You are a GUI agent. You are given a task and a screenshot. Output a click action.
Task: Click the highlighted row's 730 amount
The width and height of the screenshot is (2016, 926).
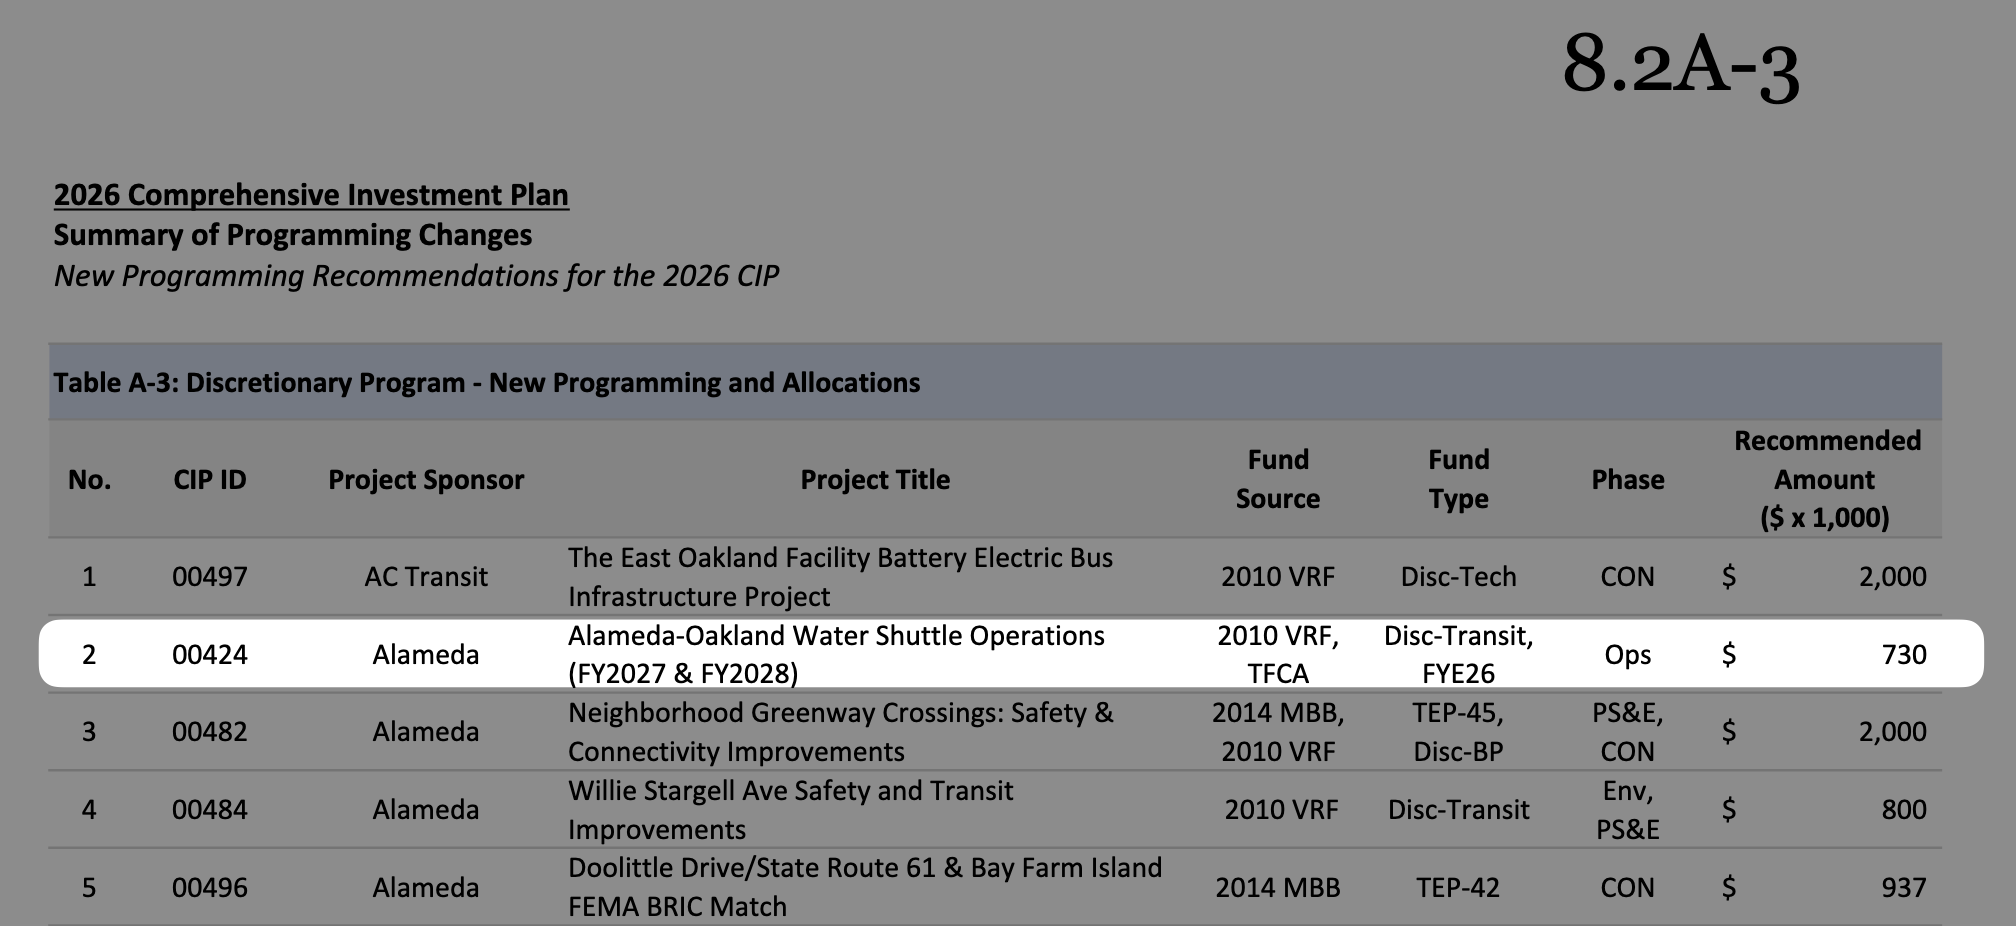point(1903,654)
